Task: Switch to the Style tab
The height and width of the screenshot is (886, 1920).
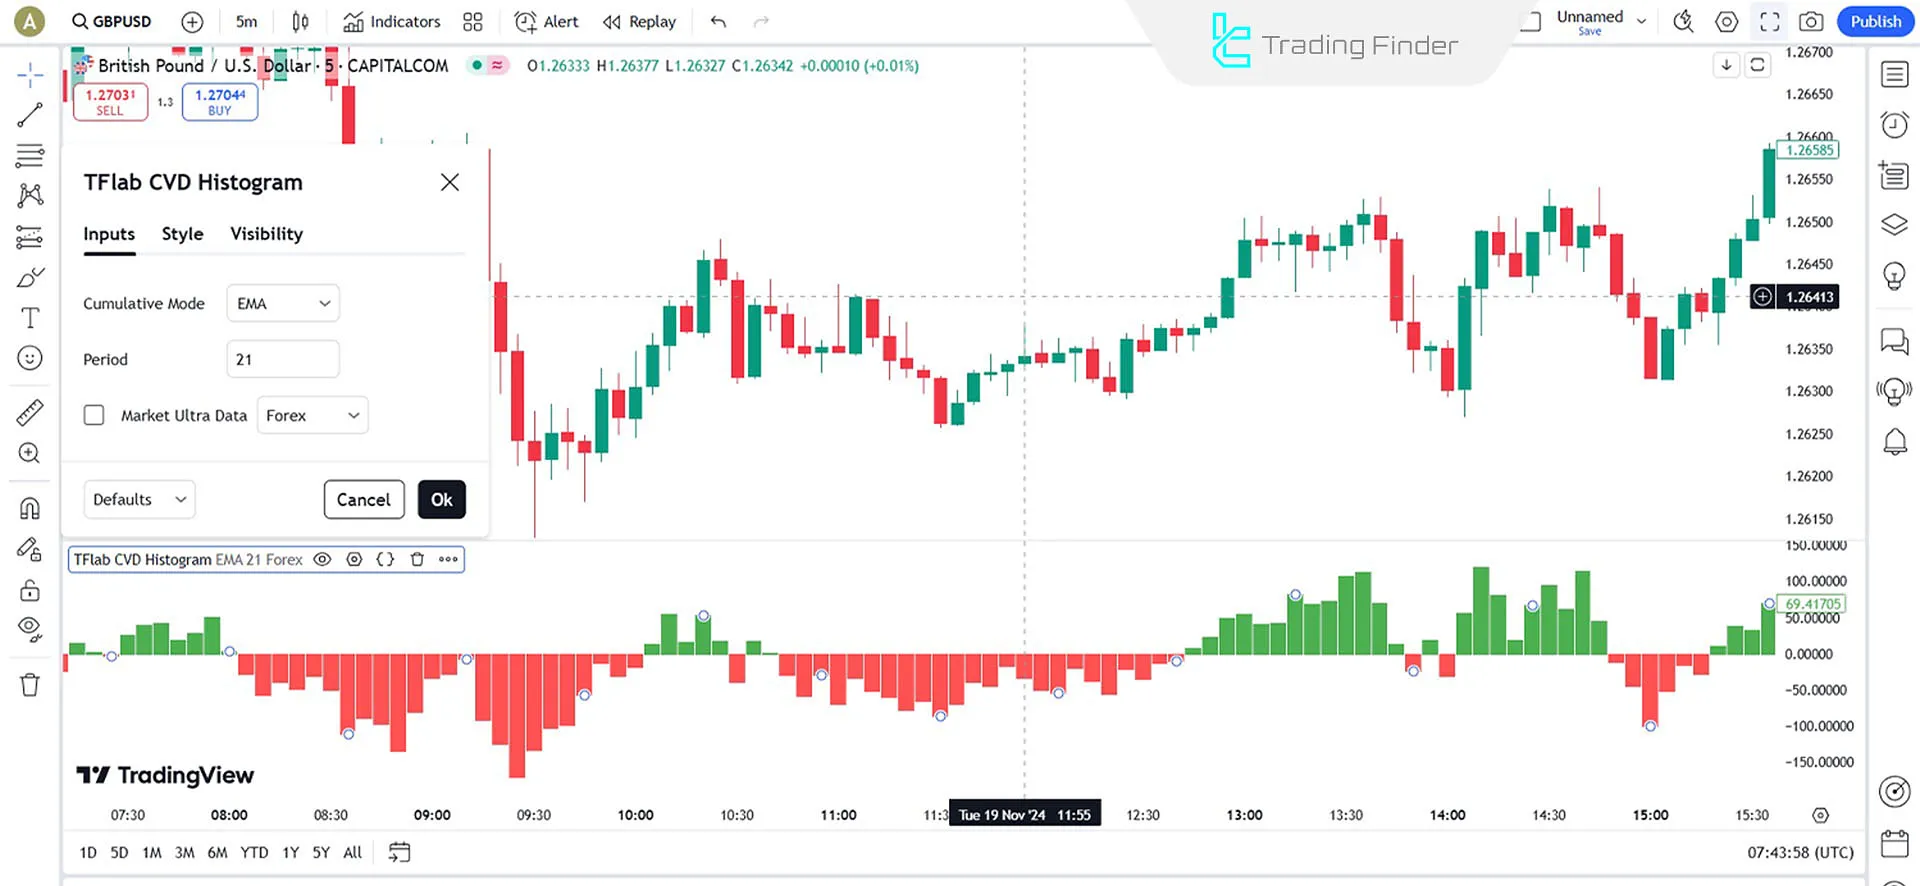Action: point(182,234)
